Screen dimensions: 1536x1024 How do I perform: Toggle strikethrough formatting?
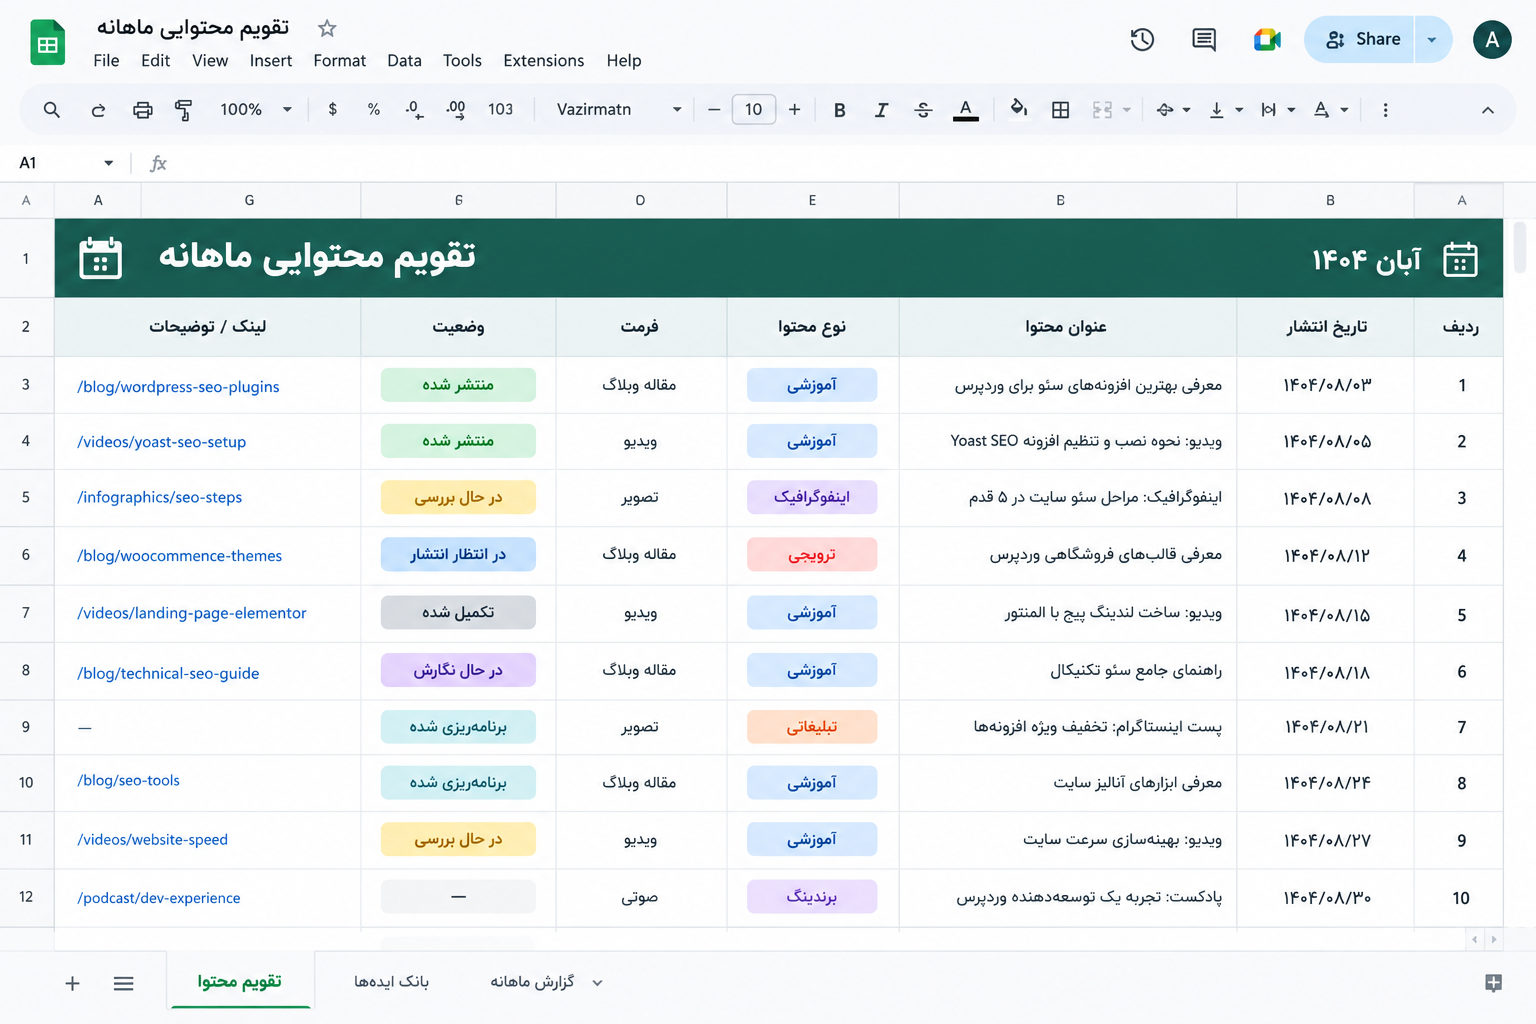pos(923,110)
